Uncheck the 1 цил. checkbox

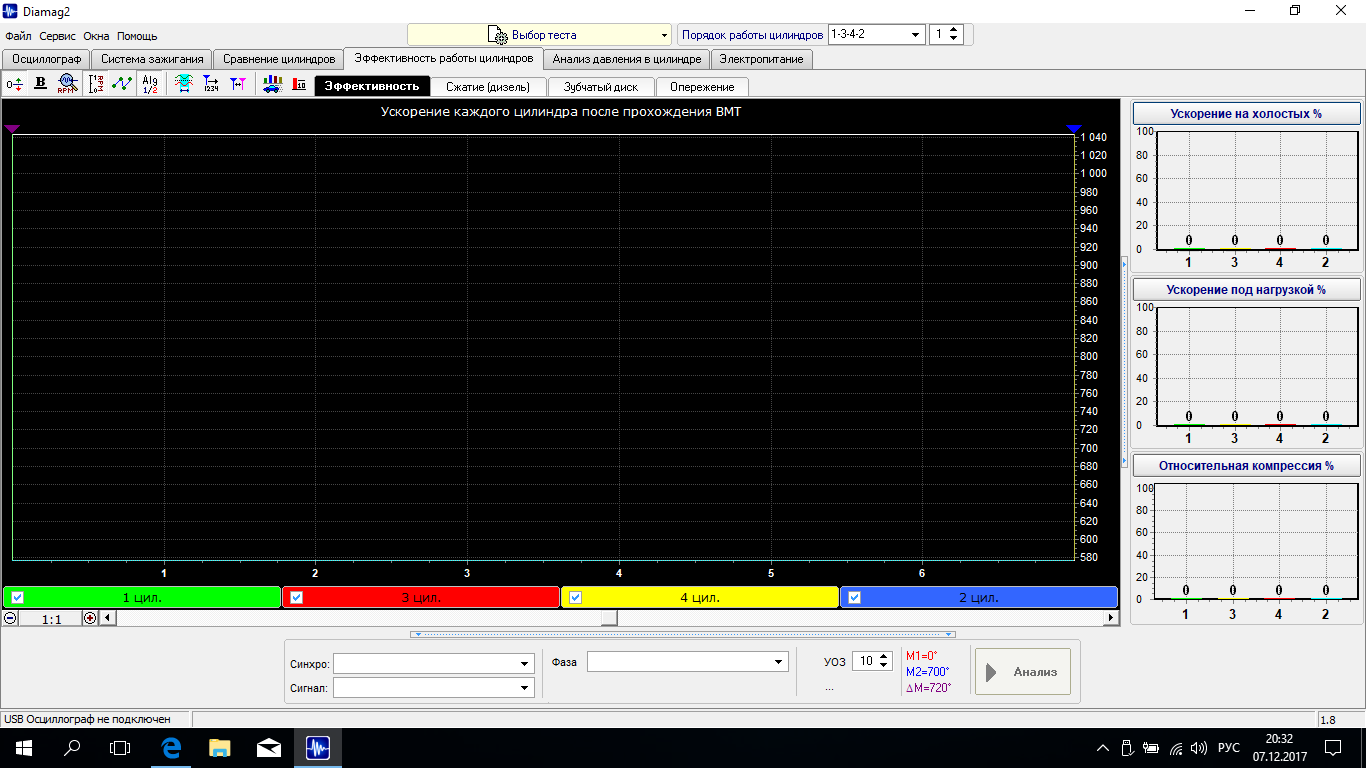coord(17,598)
